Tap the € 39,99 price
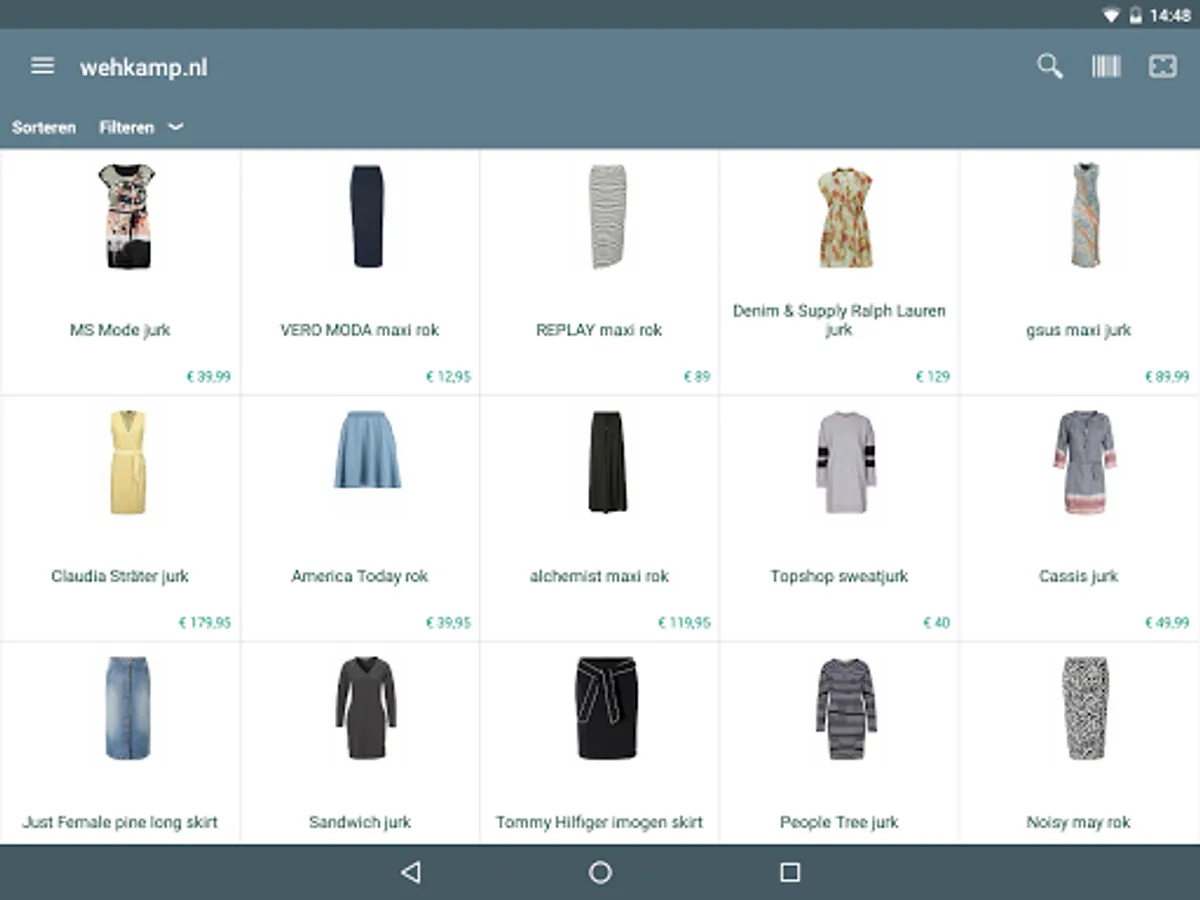 click(x=209, y=377)
